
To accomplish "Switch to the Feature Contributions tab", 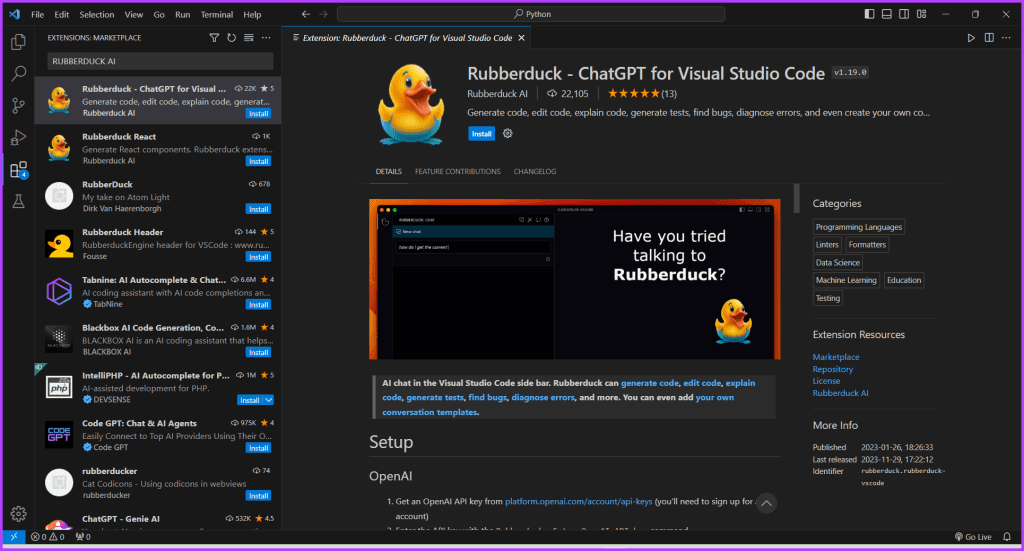I will pyautogui.click(x=458, y=172).
